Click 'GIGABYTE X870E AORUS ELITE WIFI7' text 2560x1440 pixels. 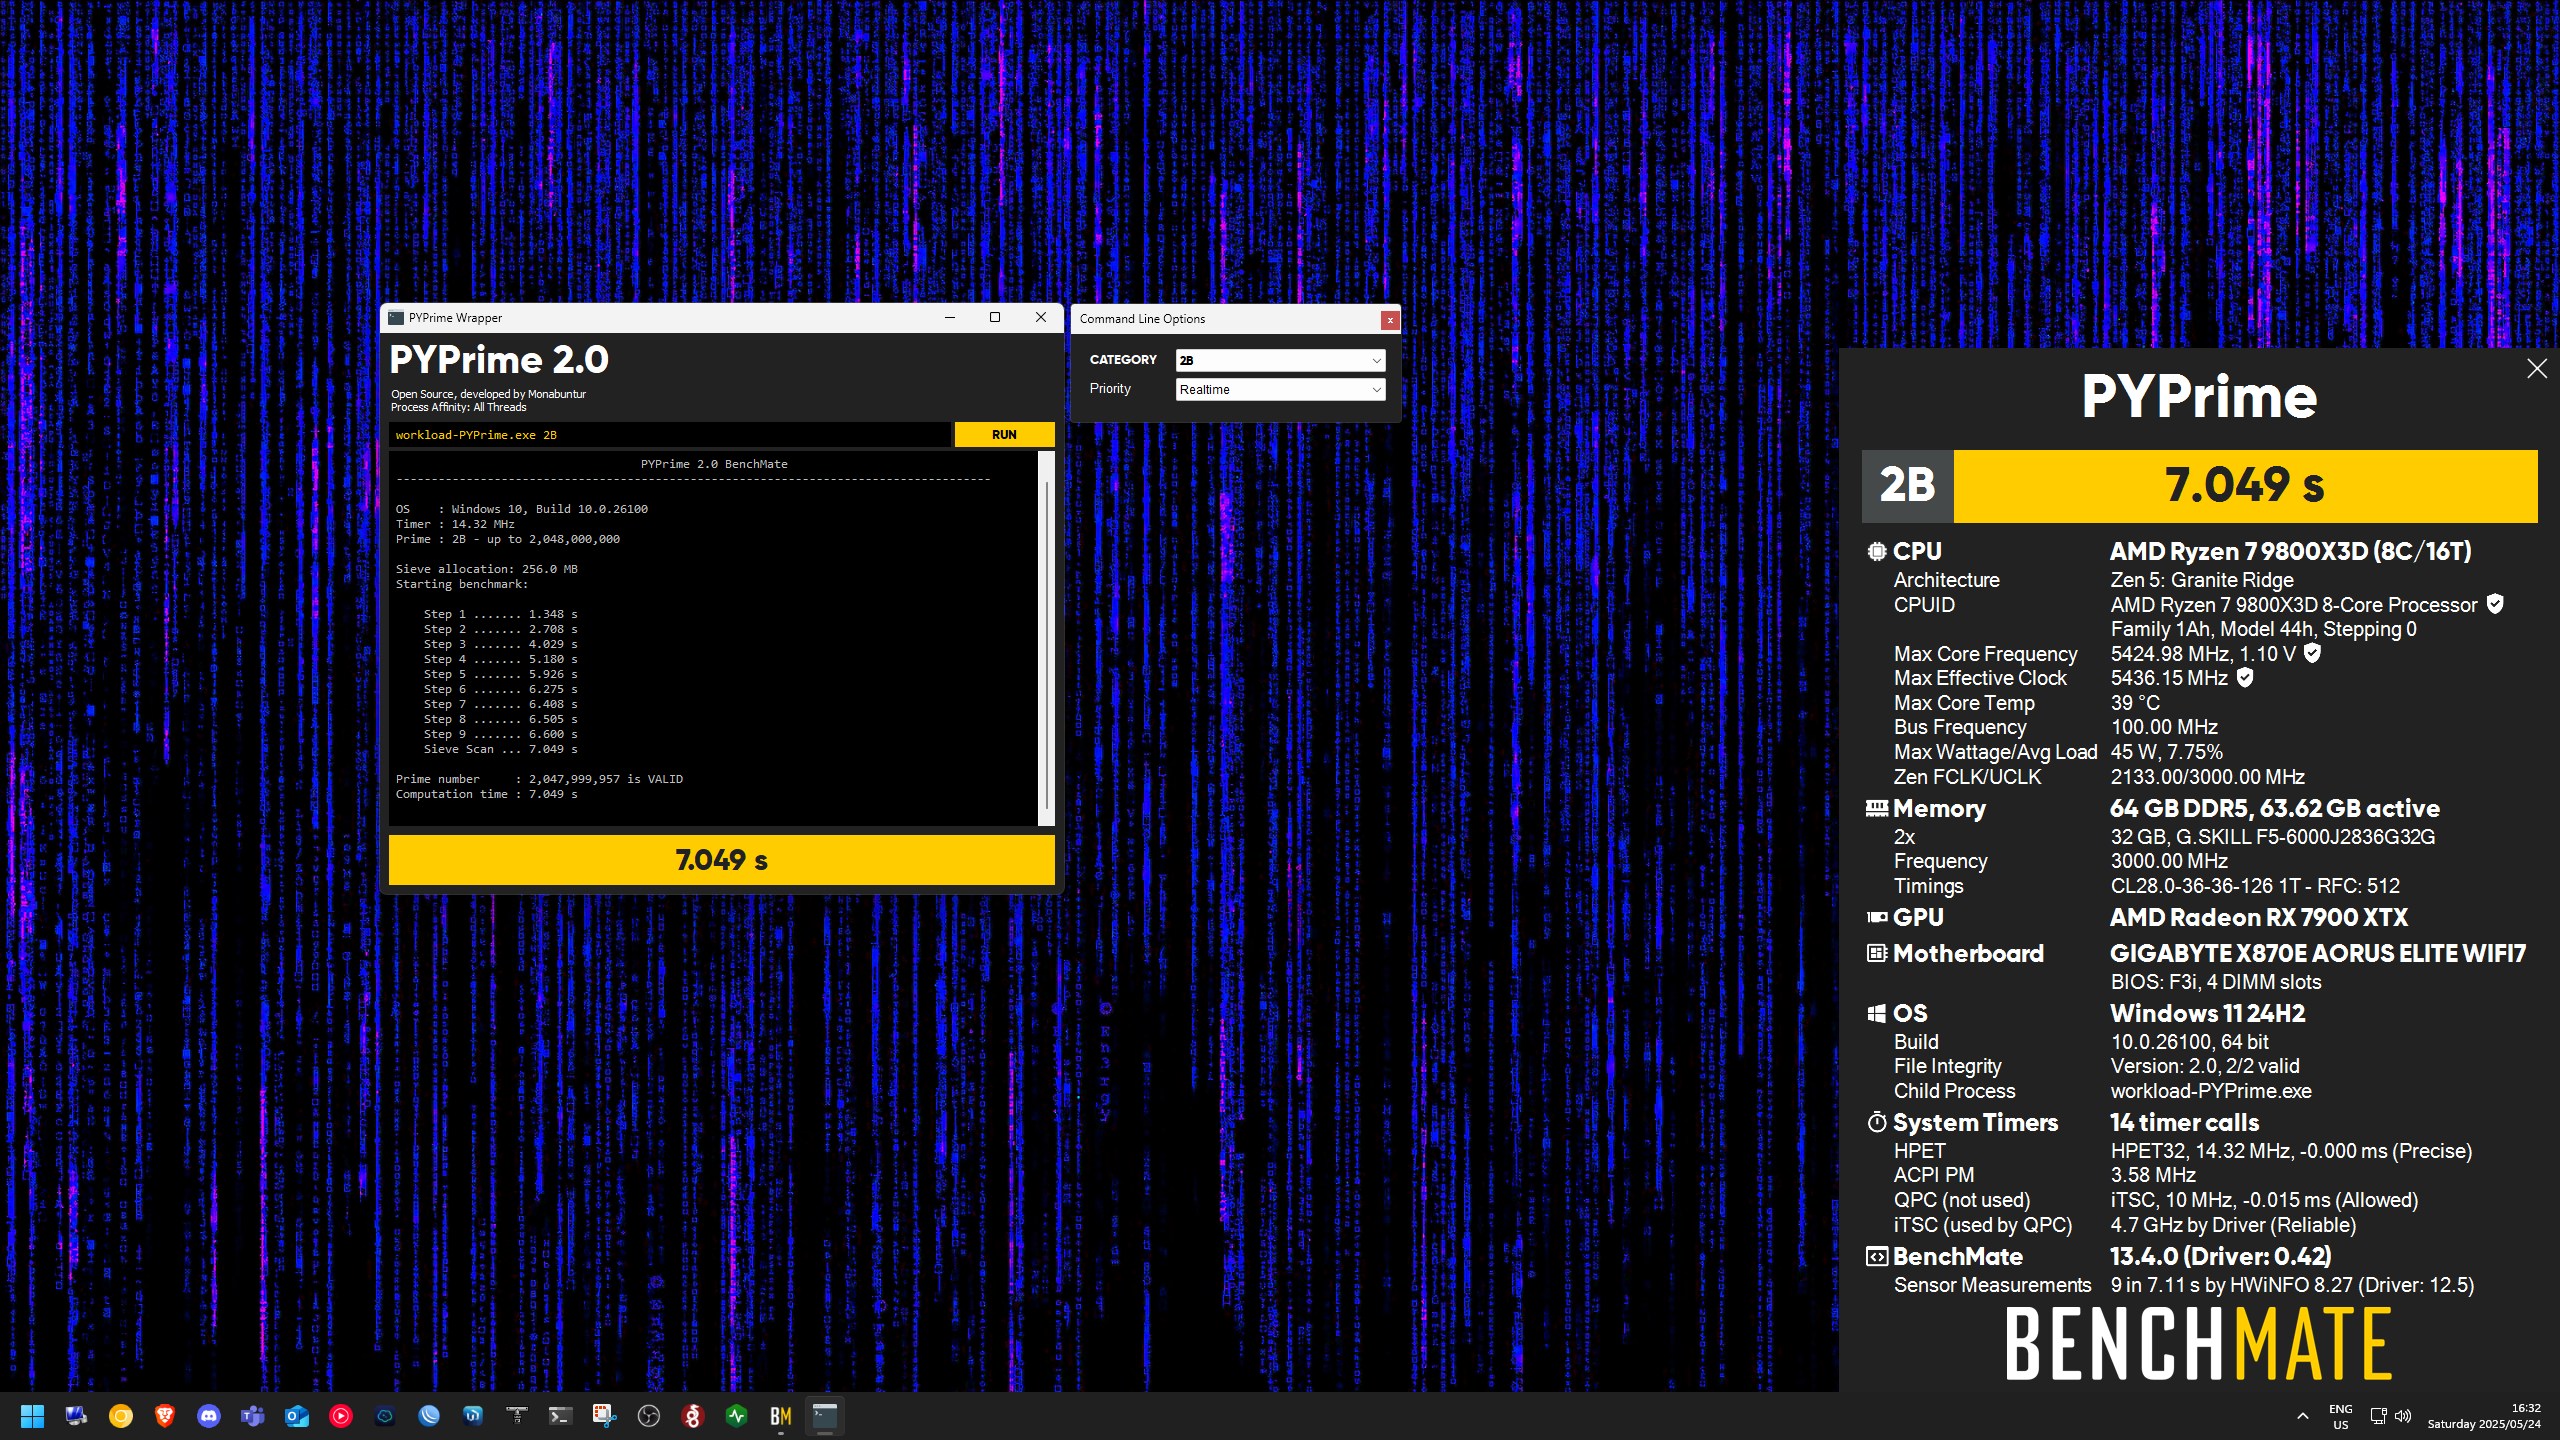pyautogui.click(x=2318, y=953)
